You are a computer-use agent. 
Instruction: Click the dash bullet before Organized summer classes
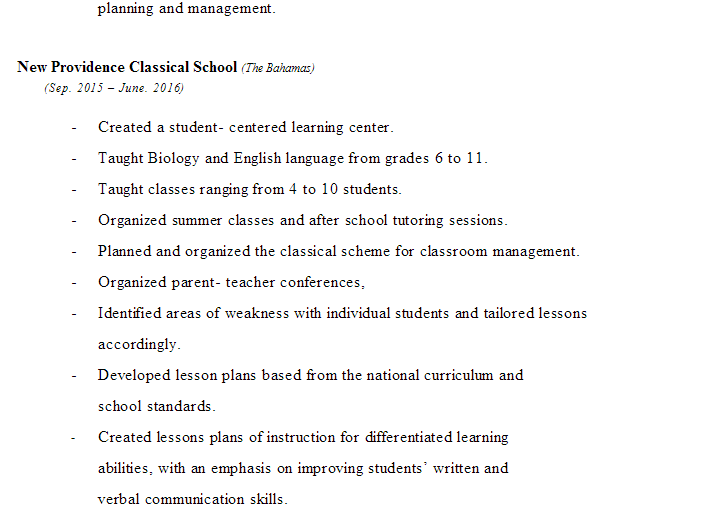tap(73, 220)
